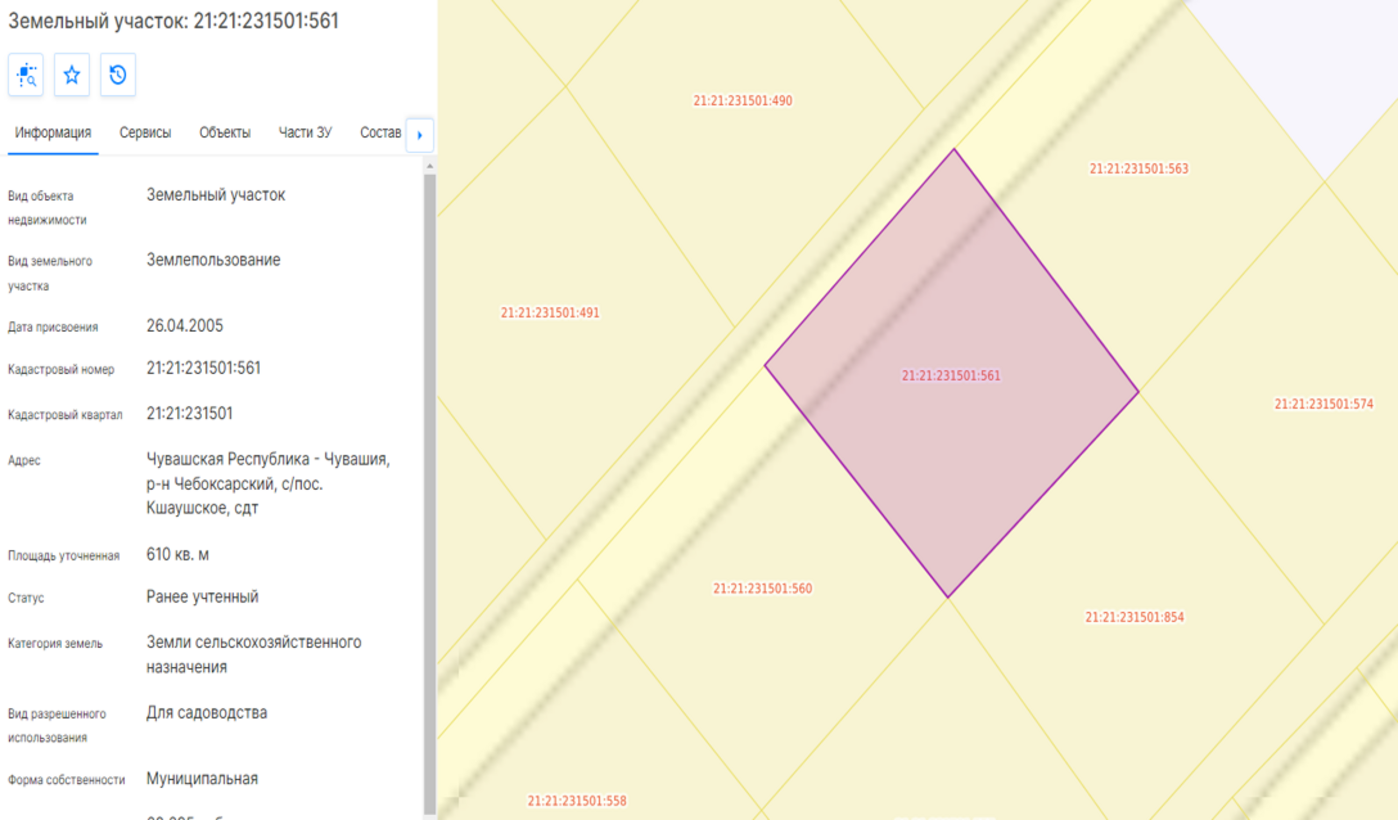This screenshot has width=1398, height=820.
Task: Select the Части ЗУ tab
Action: coord(305,133)
